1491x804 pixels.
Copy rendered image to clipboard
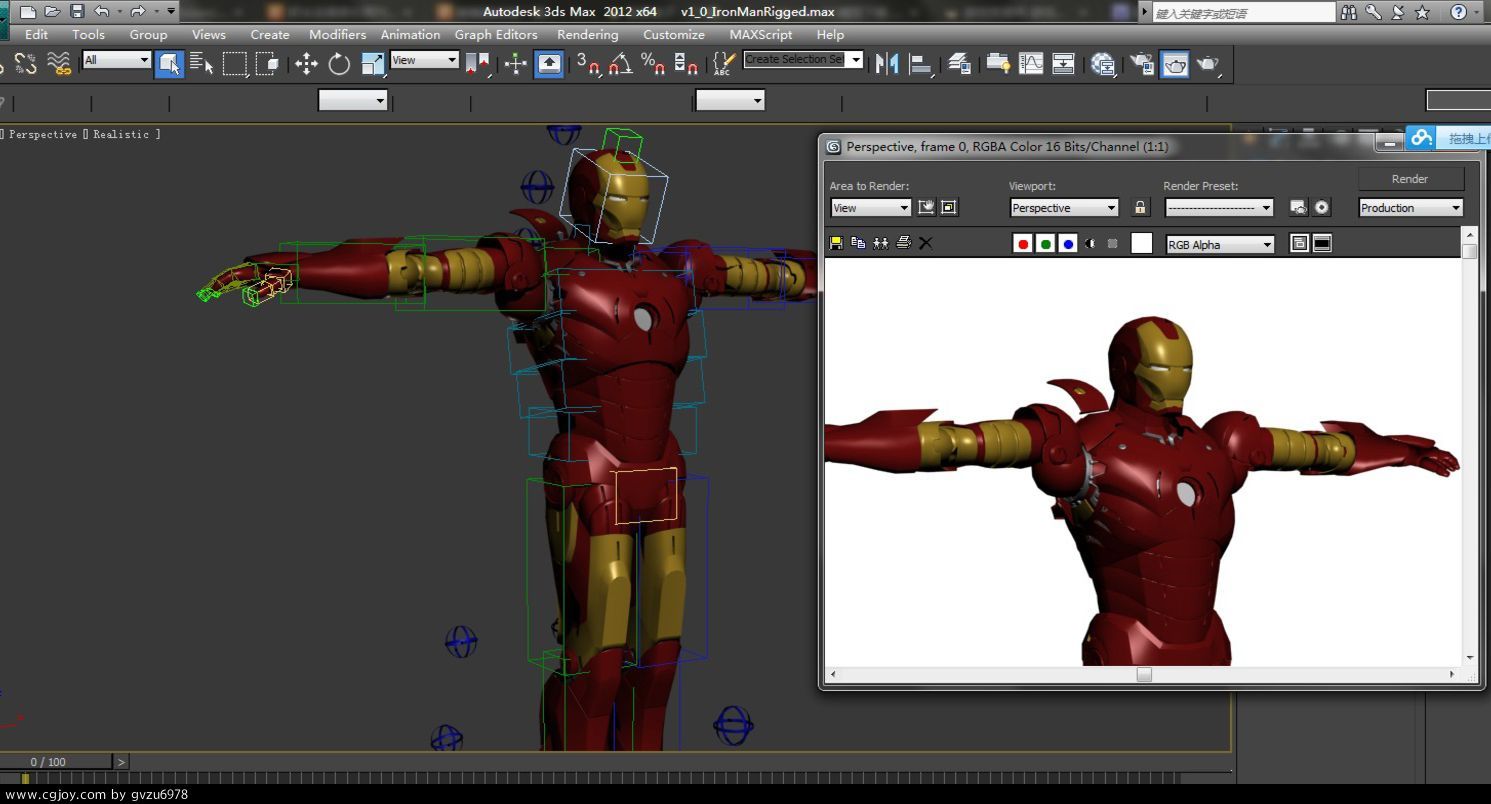pos(858,243)
